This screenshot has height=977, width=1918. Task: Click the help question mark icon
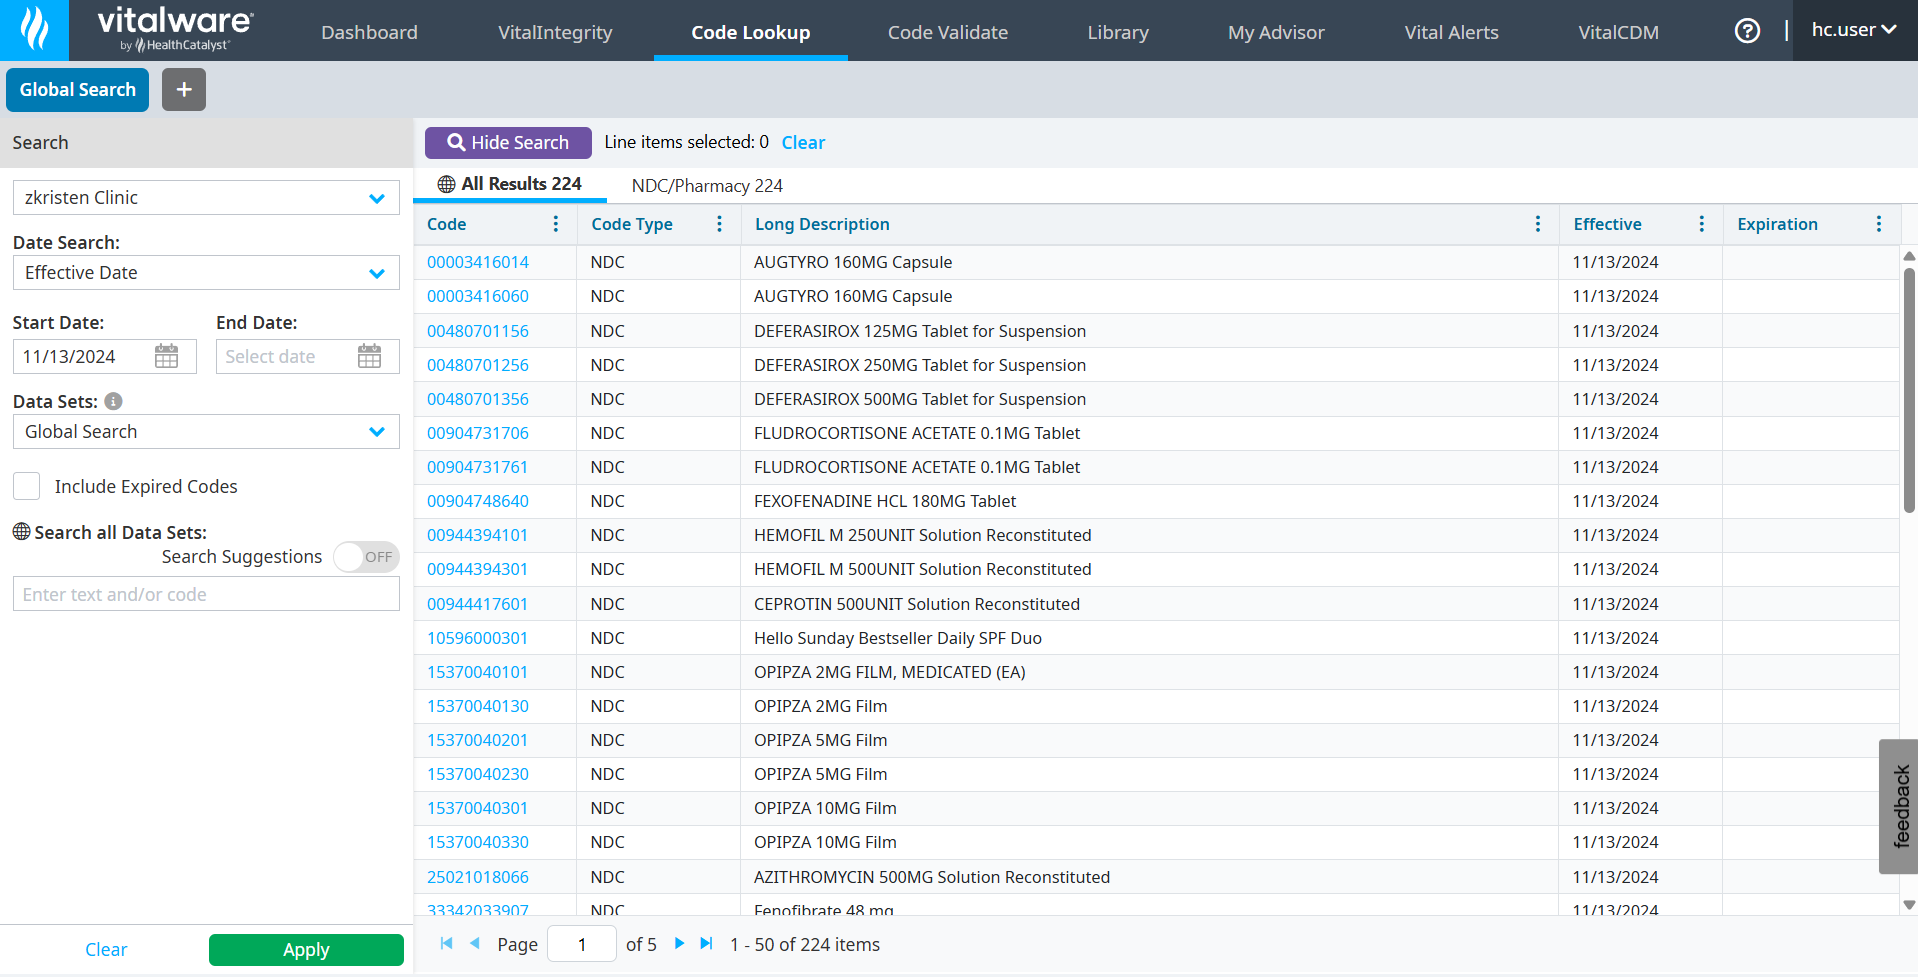pos(1746,31)
